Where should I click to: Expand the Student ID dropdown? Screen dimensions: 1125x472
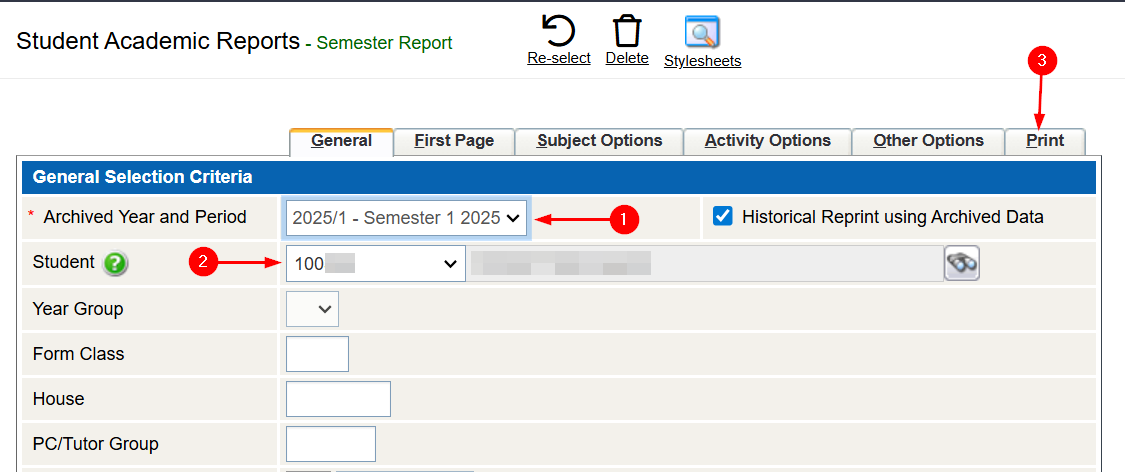pyautogui.click(x=375, y=264)
